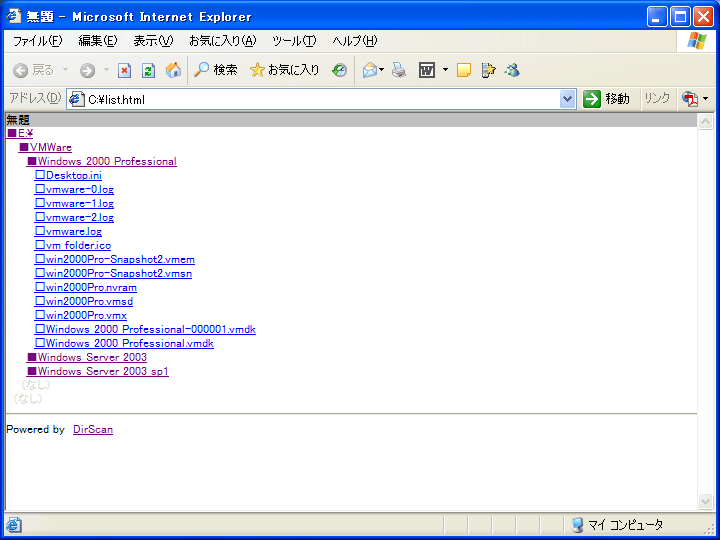Open the Desktop.ini file link
720x540 pixels.
[68, 175]
